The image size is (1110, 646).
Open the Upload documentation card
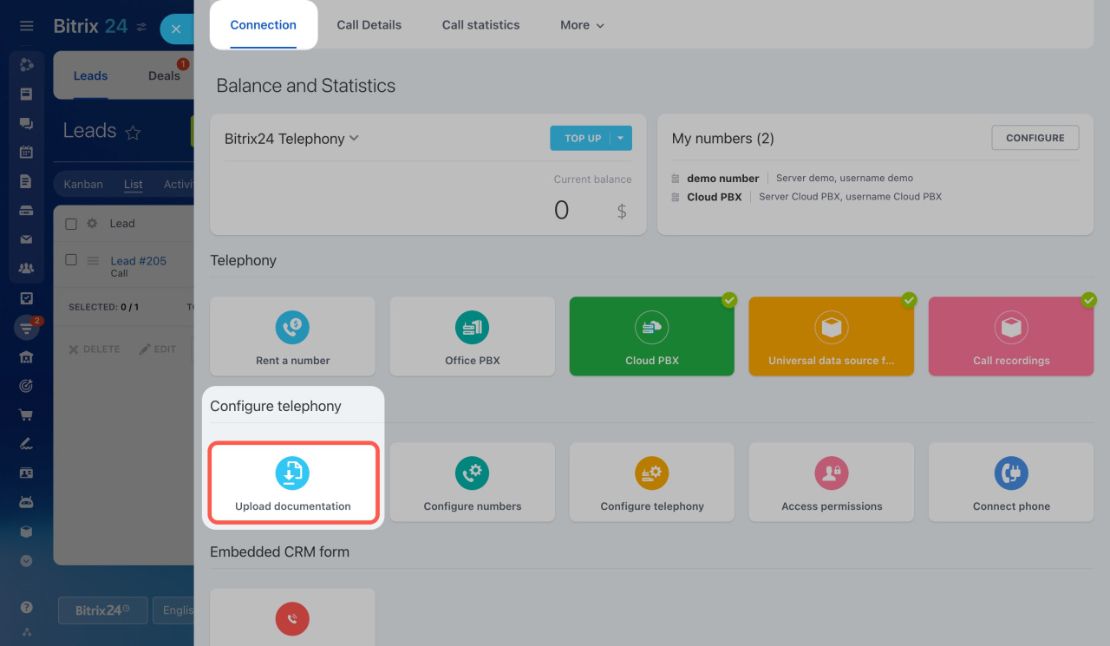pyautogui.click(x=293, y=483)
